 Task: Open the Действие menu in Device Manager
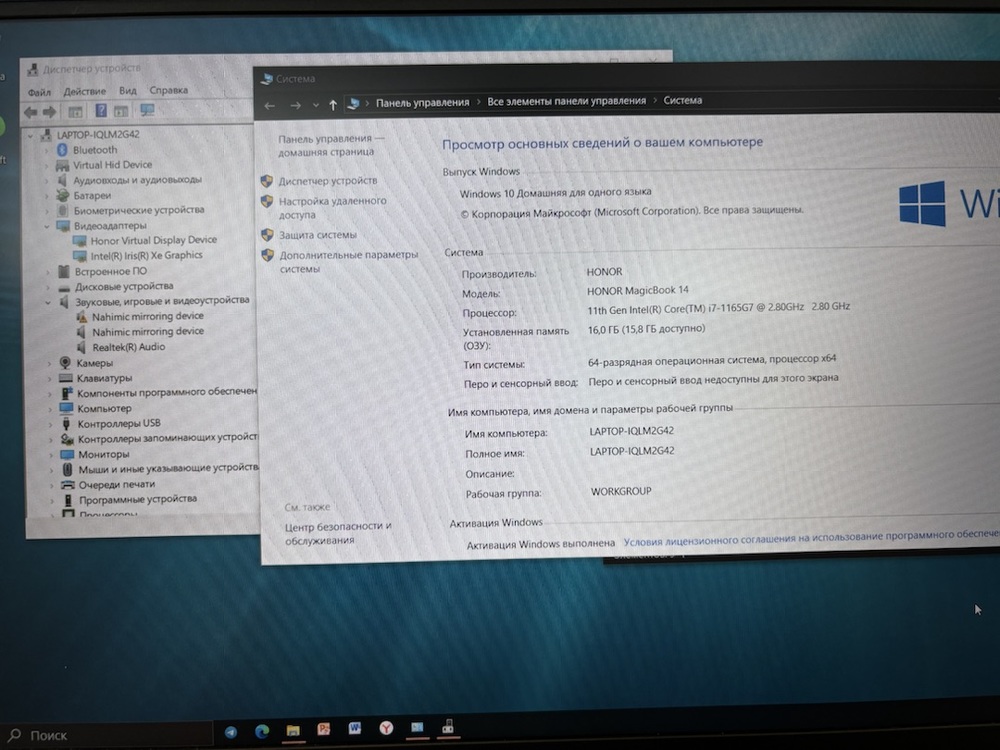[x=84, y=90]
